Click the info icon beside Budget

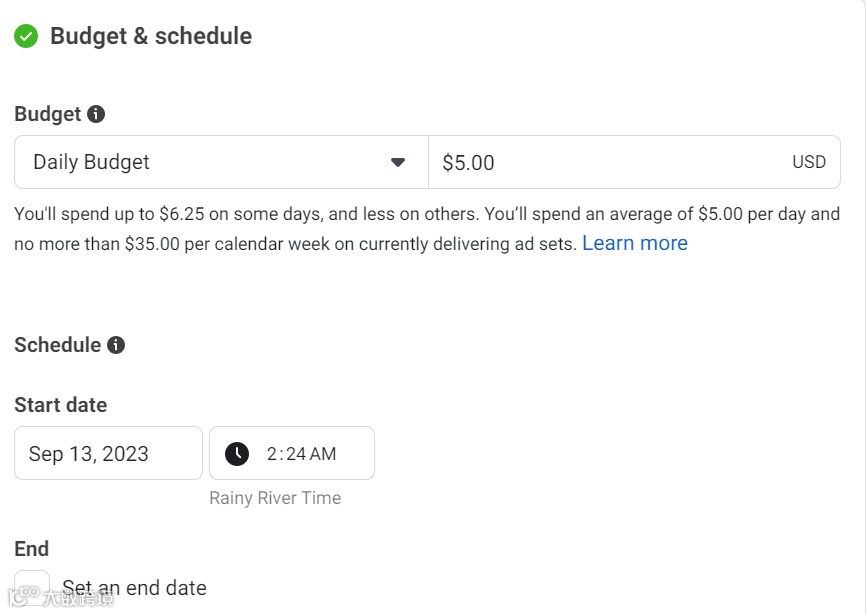96,114
